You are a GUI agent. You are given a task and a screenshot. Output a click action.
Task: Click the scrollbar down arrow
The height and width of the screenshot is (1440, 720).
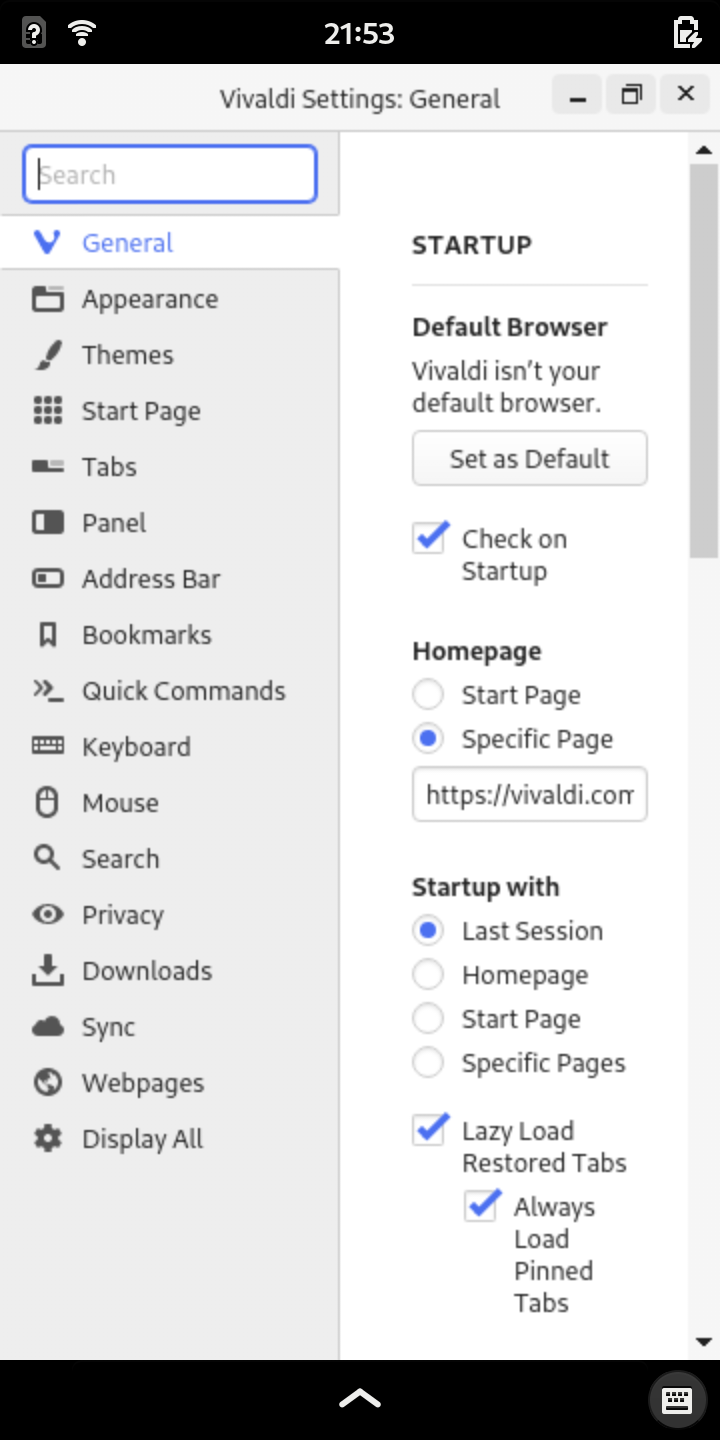(703, 1342)
